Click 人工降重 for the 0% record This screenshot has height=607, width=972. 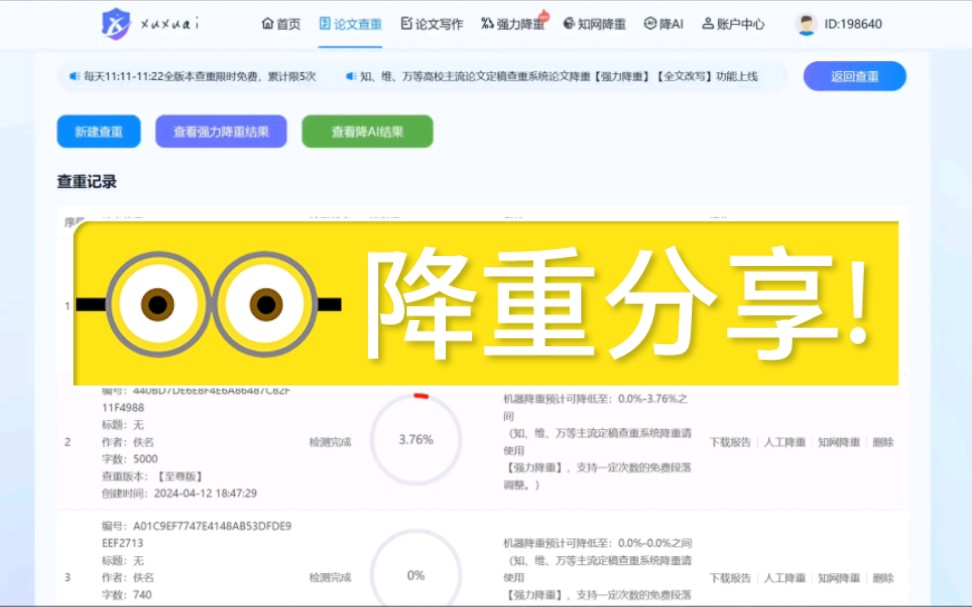tap(784, 578)
